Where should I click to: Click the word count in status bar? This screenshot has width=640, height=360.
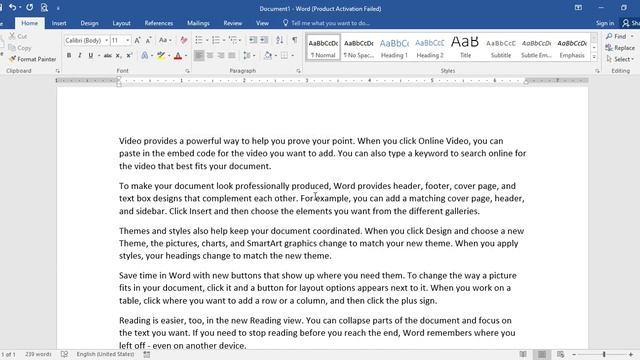[x=38, y=354]
